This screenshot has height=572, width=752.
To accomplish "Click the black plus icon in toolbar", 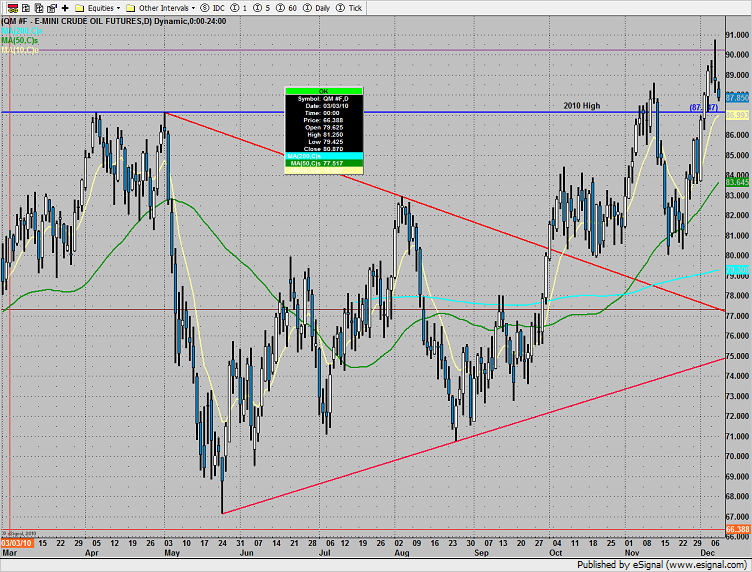I will point(65,8).
